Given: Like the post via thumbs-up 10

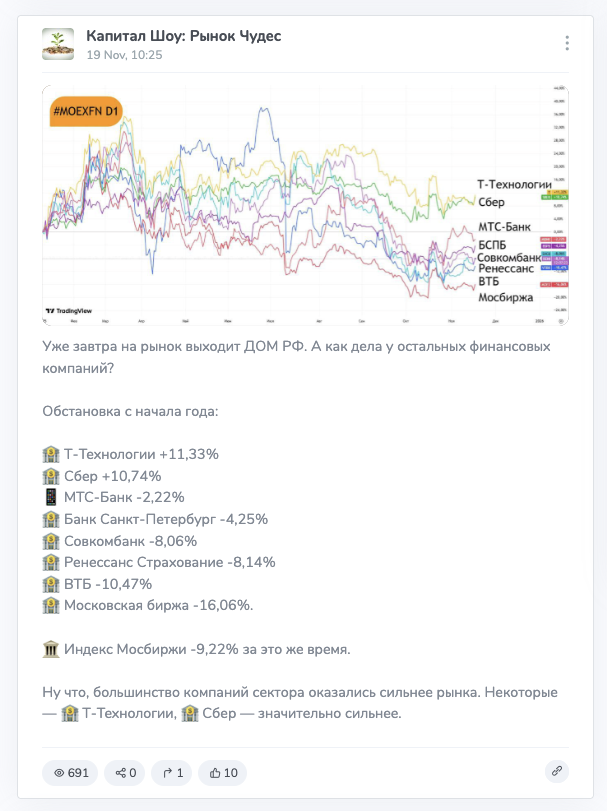Looking at the screenshot, I should (223, 772).
